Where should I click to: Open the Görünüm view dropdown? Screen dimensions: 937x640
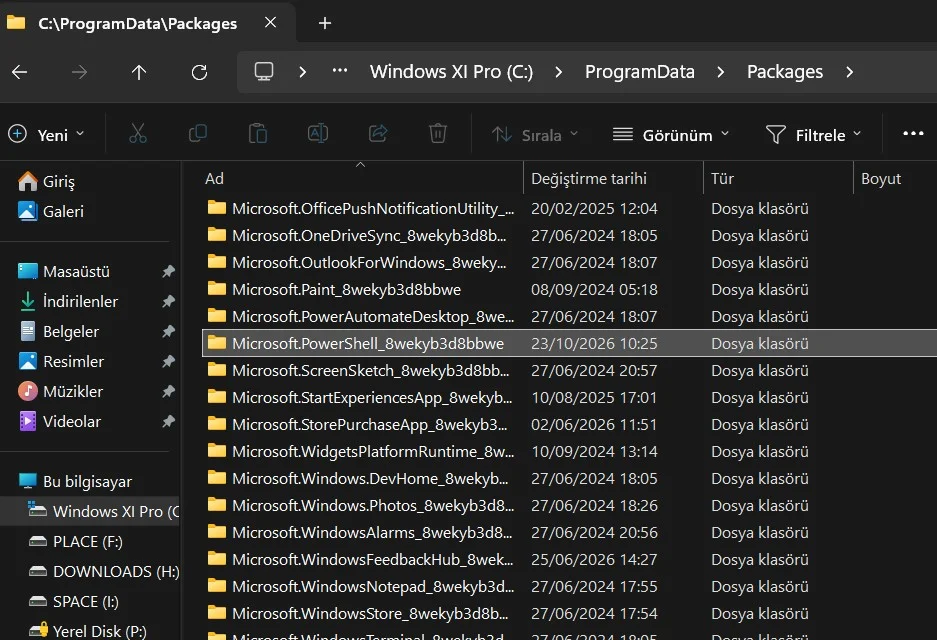tap(671, 135)
